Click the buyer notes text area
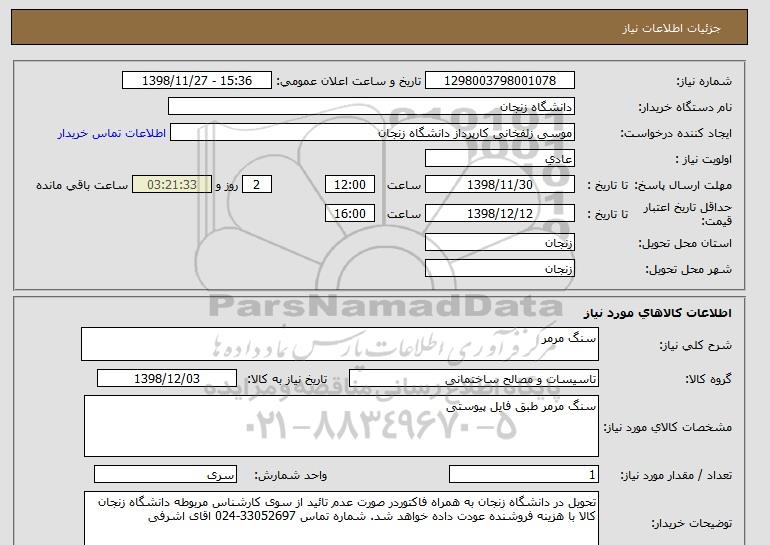This screenshot has height=545, width=770. click(x=341, y=518)
